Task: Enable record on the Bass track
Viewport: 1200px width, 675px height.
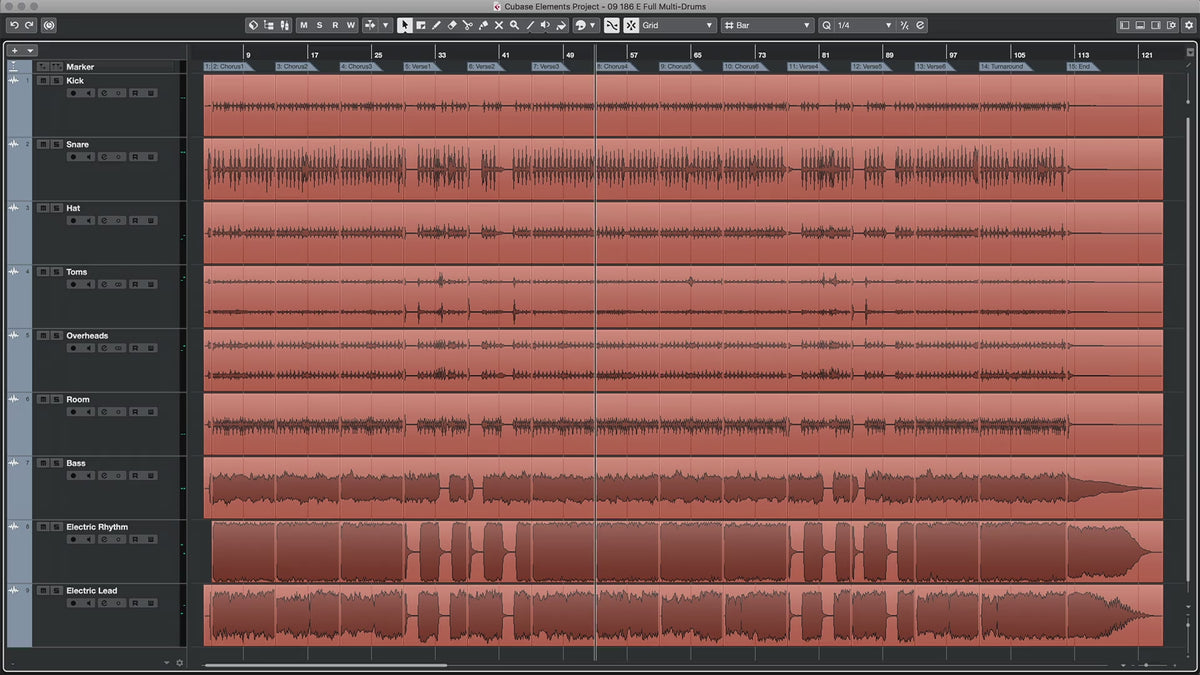Action: click(73, 476)
